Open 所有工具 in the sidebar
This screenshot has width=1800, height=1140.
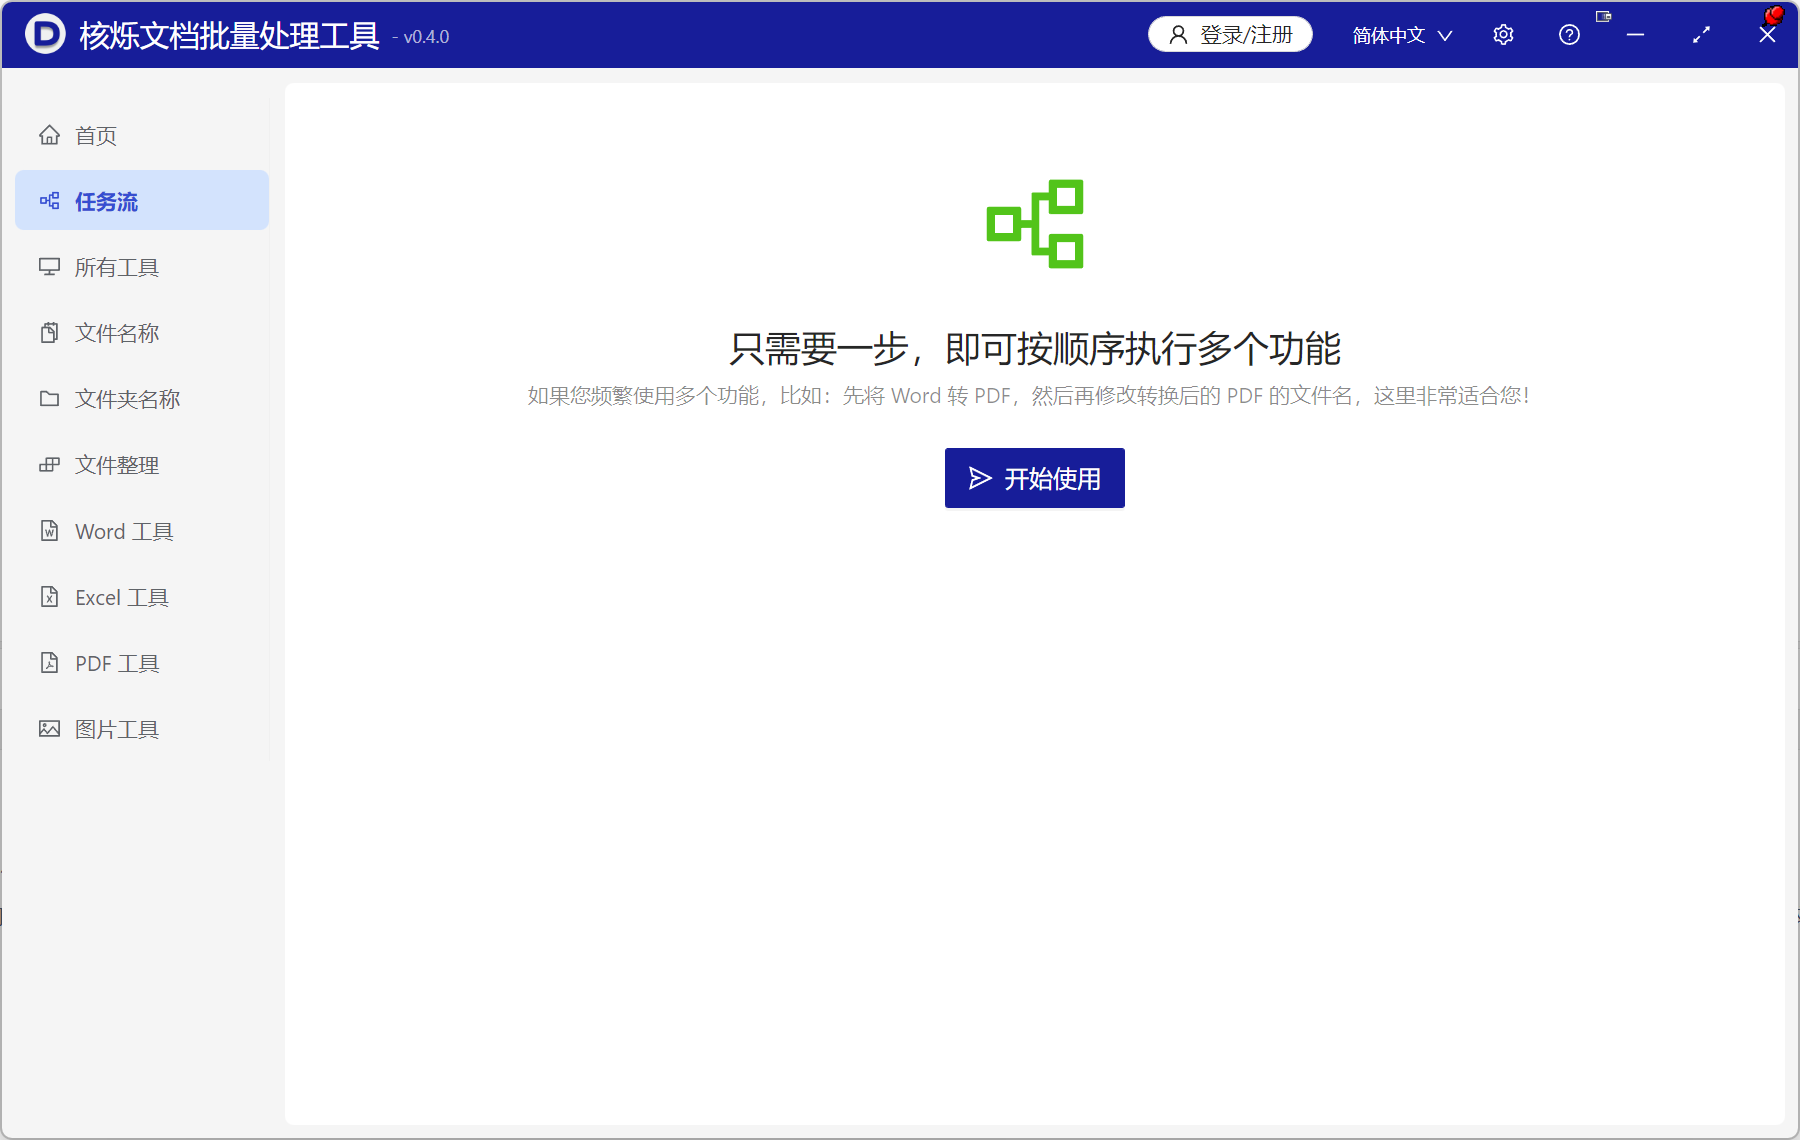point(142,267)
